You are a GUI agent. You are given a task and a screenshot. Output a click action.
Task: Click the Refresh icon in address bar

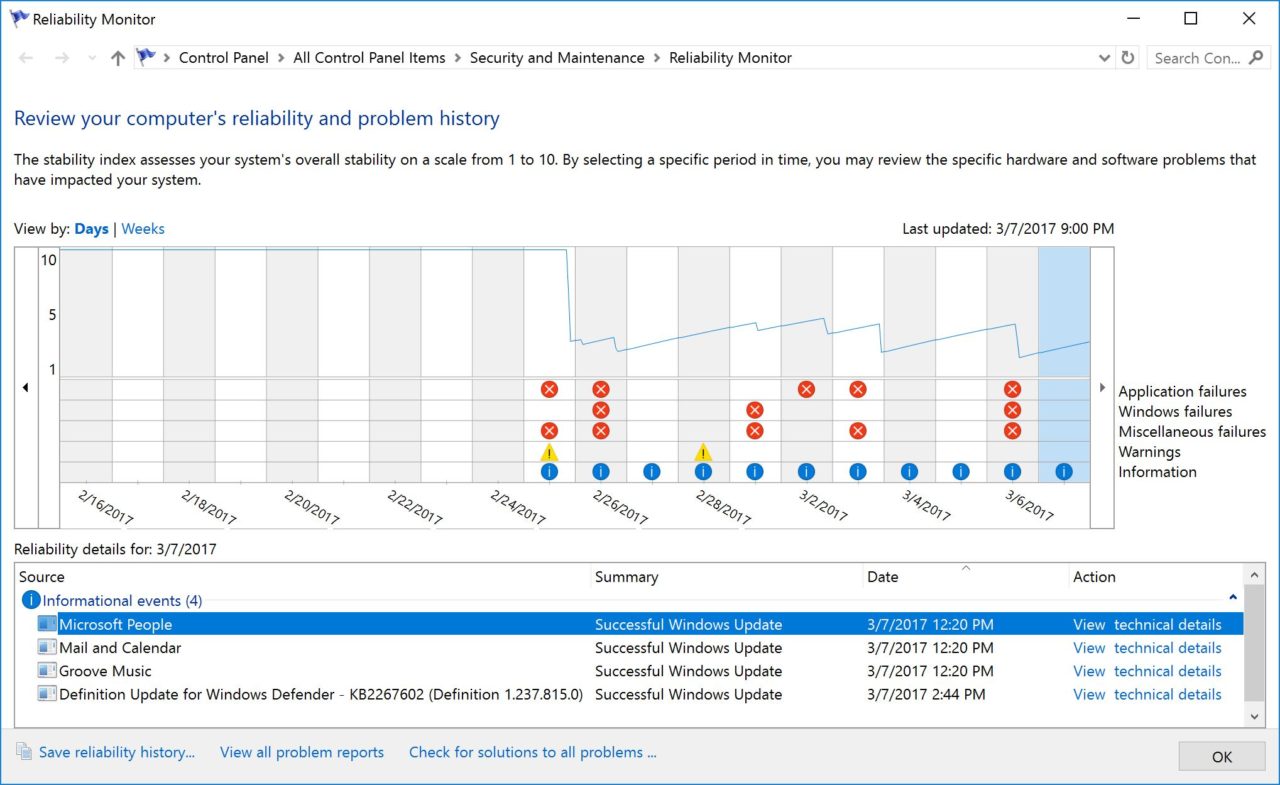[1128, 58]
